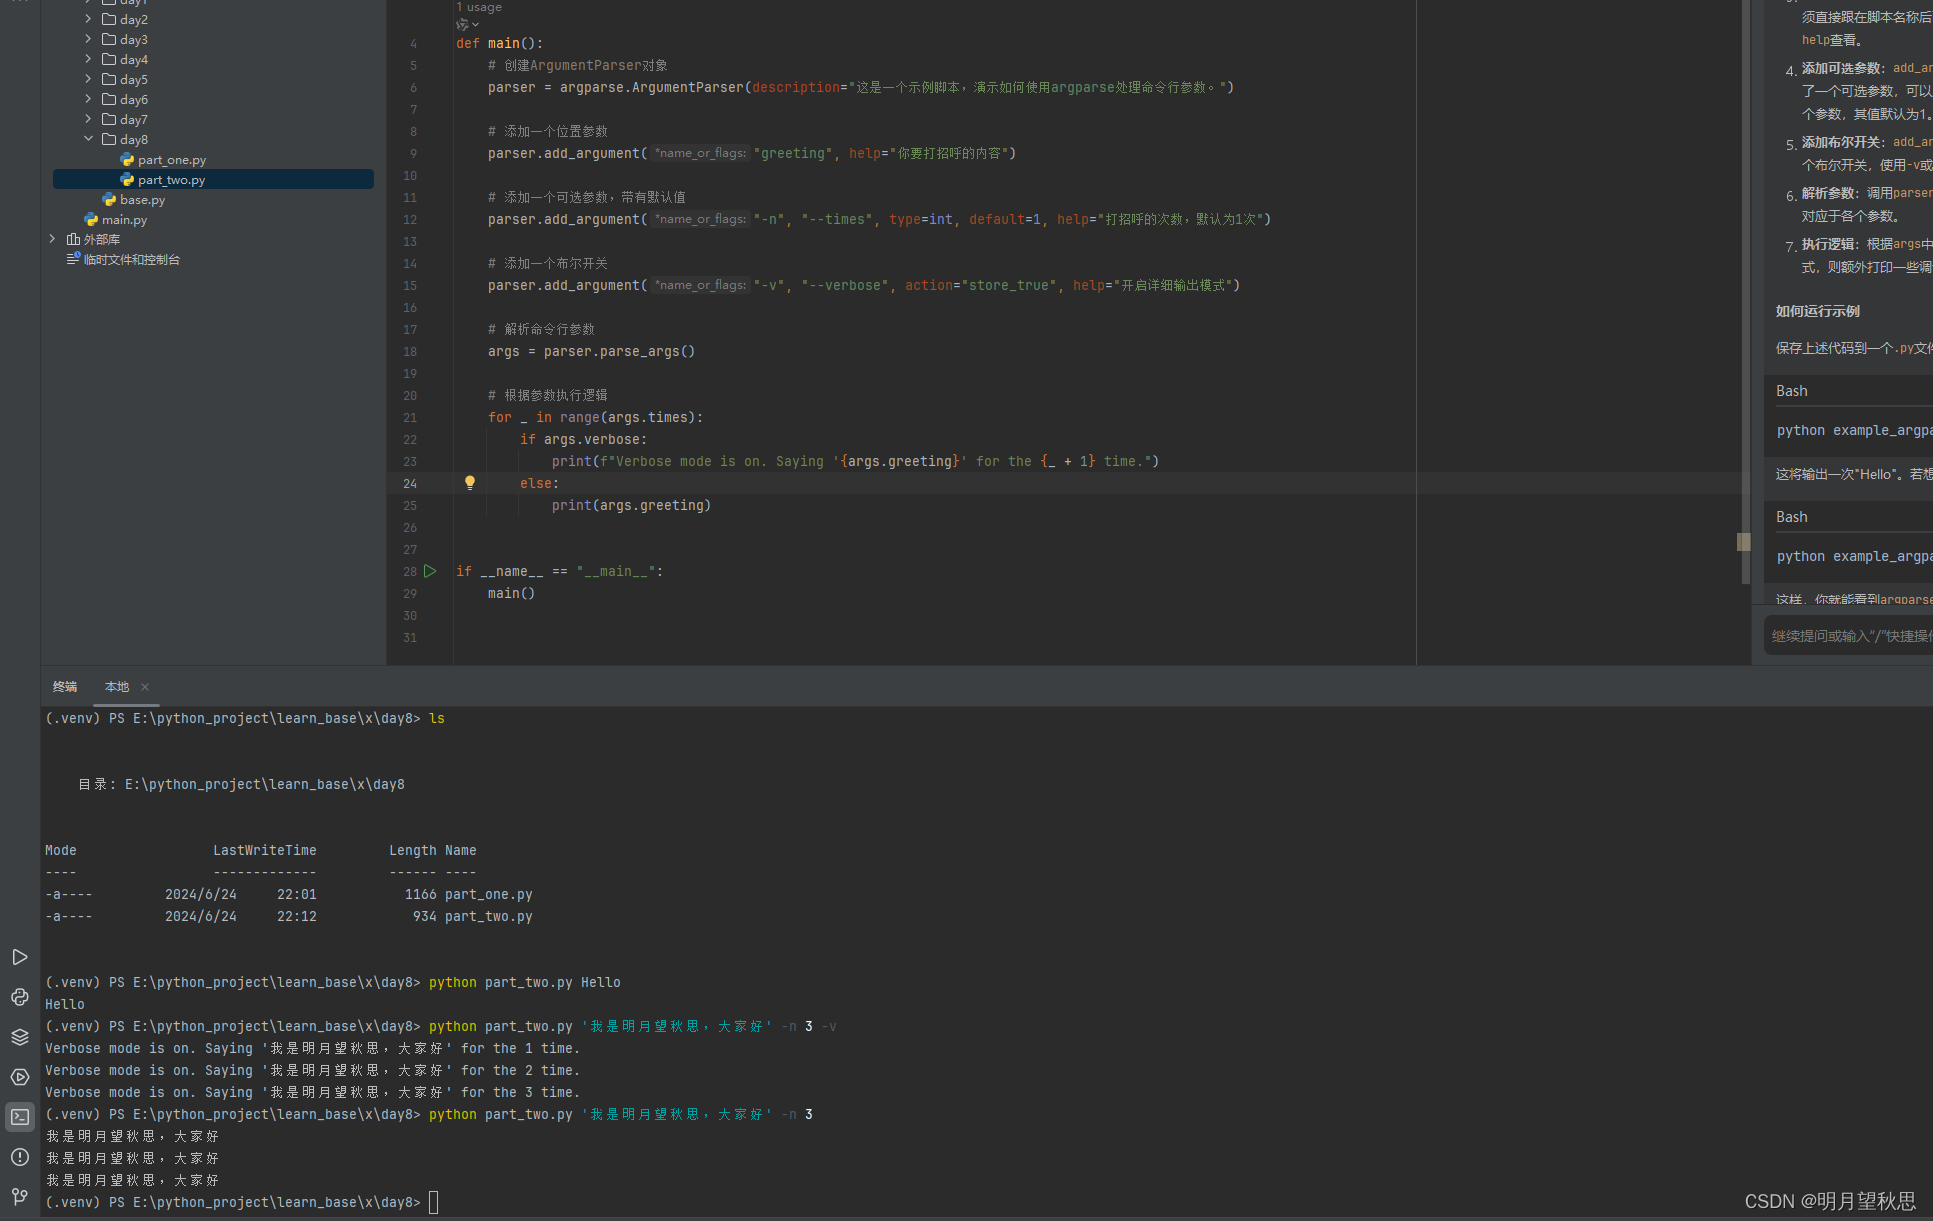This screenshot has height=1221, width=1933.
Task: Click the editor vertical scrollbar
Action: [1745, 290]
